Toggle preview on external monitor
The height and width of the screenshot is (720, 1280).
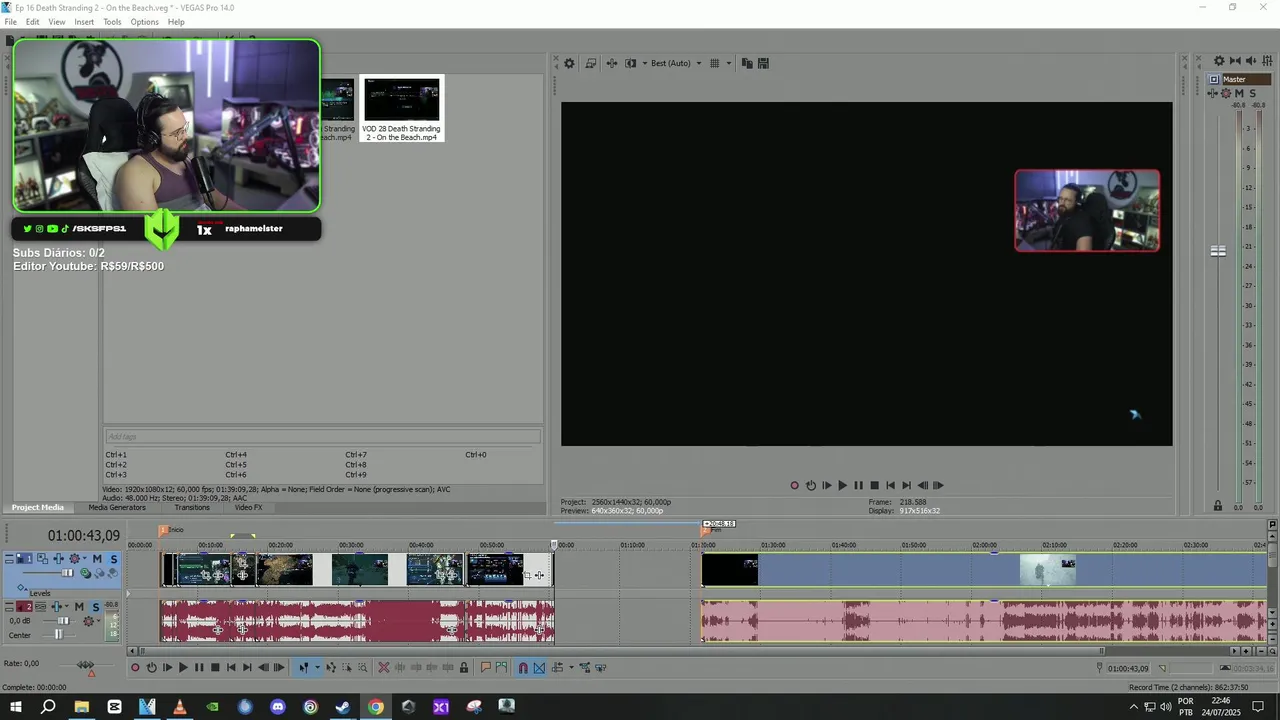(591, 63)
